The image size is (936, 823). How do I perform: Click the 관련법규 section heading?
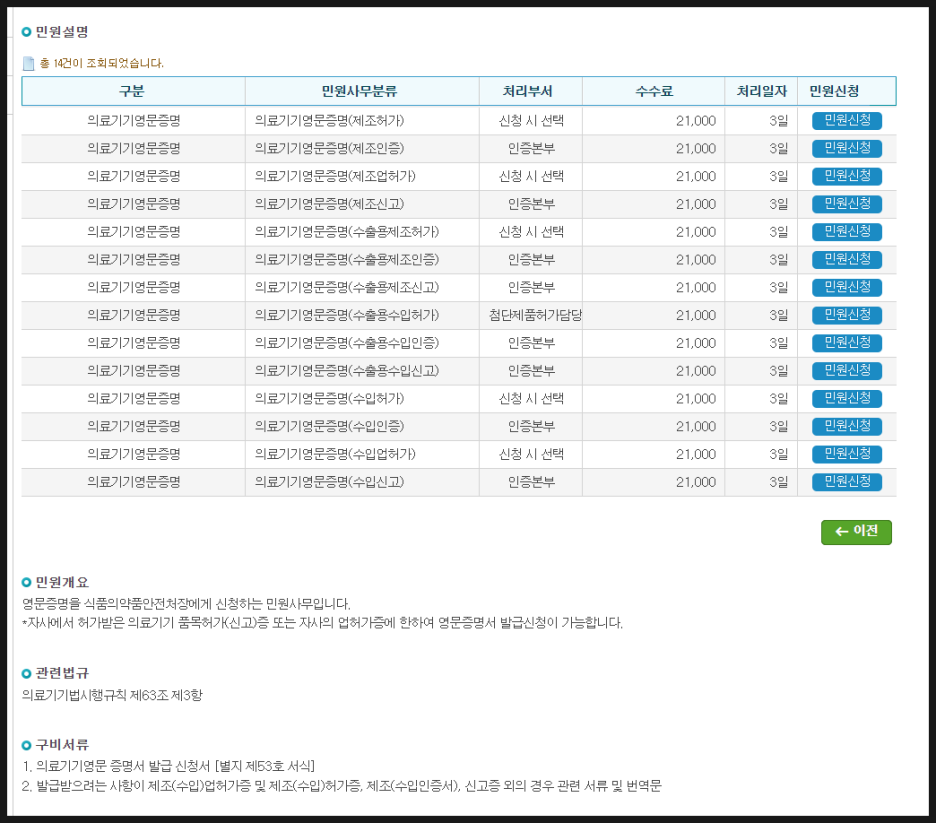point(61,673)
